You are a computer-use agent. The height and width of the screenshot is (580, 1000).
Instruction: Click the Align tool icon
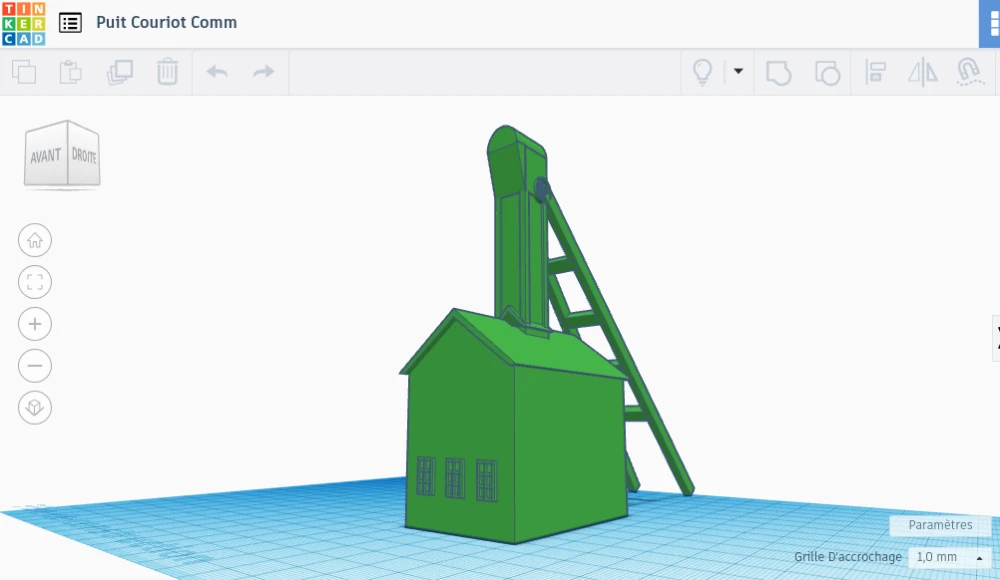[876, 72]
